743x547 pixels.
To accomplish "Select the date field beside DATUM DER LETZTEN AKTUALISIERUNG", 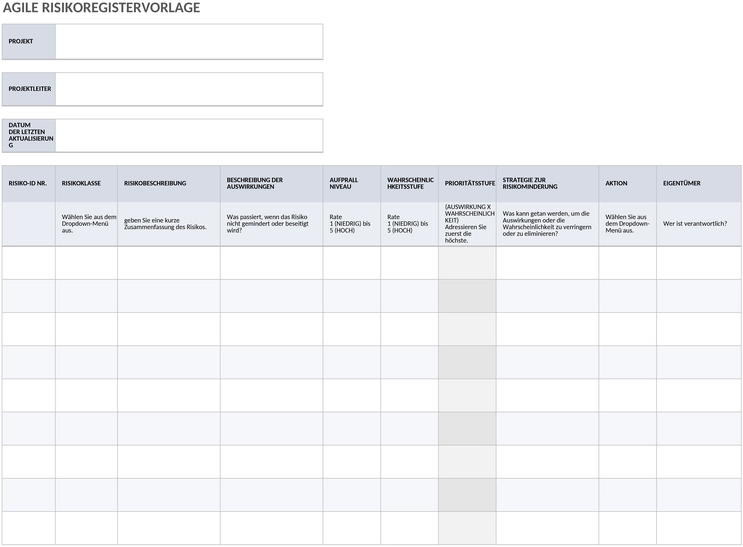I will click(189, 136).
